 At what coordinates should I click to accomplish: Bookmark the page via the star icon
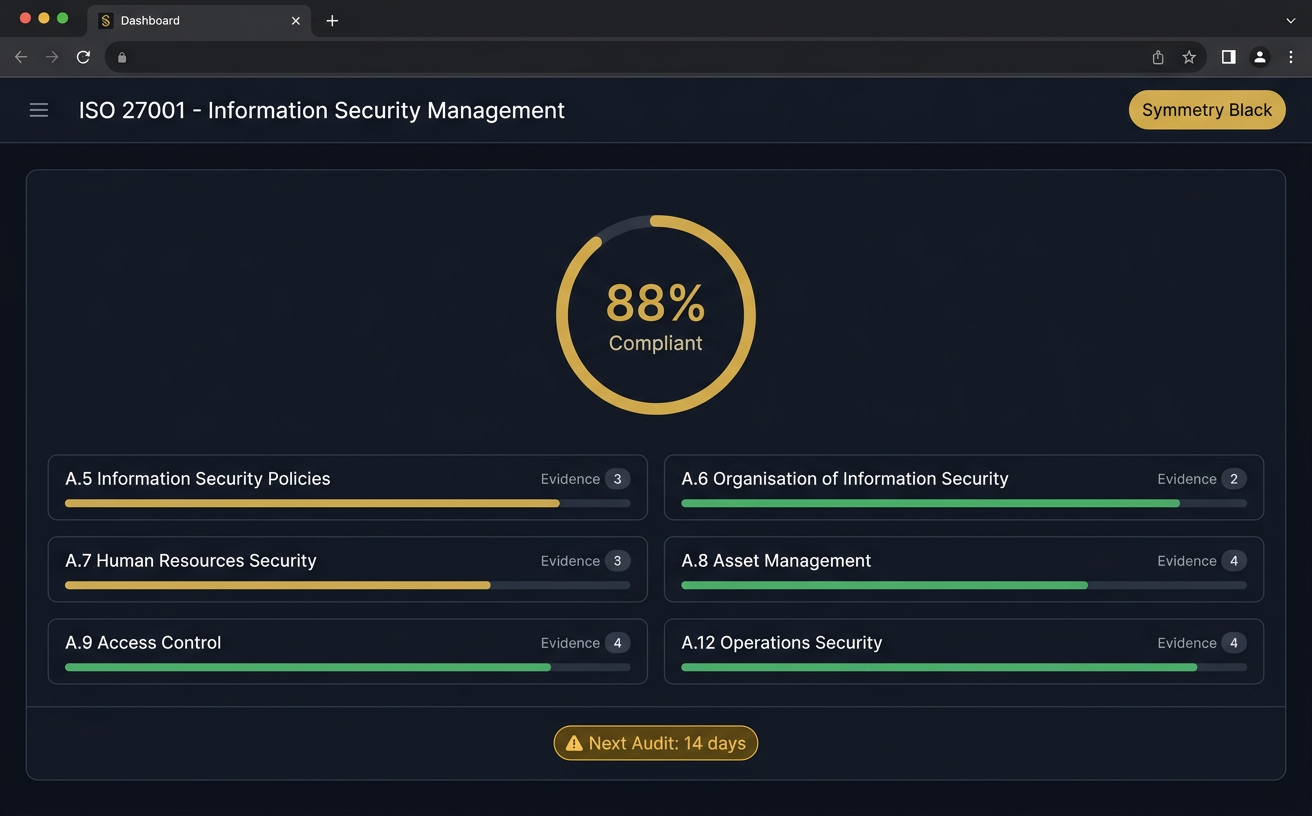tap(1189, 57)
